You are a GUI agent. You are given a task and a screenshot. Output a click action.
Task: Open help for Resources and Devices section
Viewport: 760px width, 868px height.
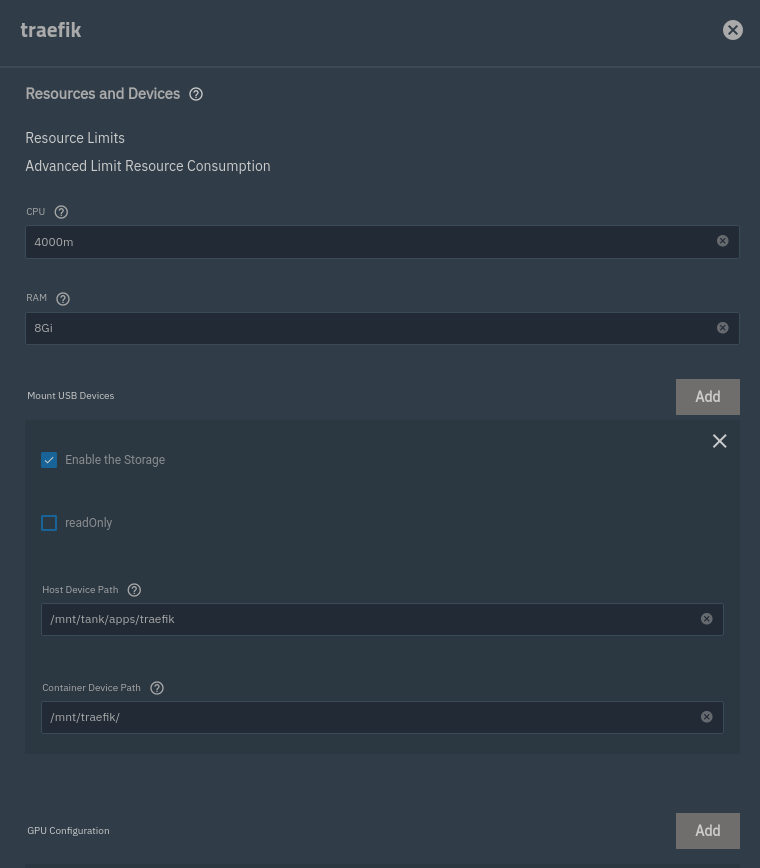point(196,93)
